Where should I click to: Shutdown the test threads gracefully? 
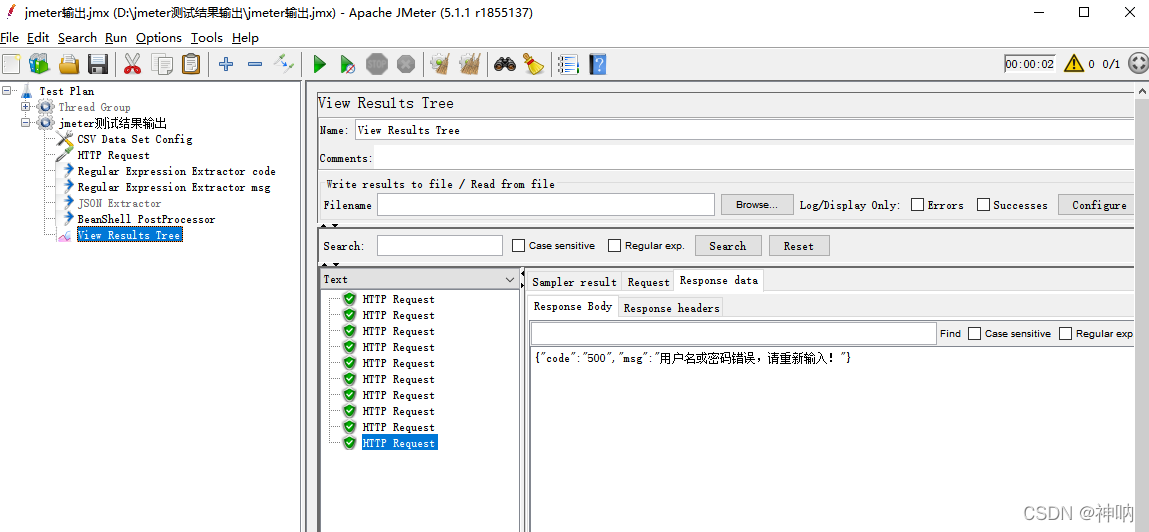406,64
